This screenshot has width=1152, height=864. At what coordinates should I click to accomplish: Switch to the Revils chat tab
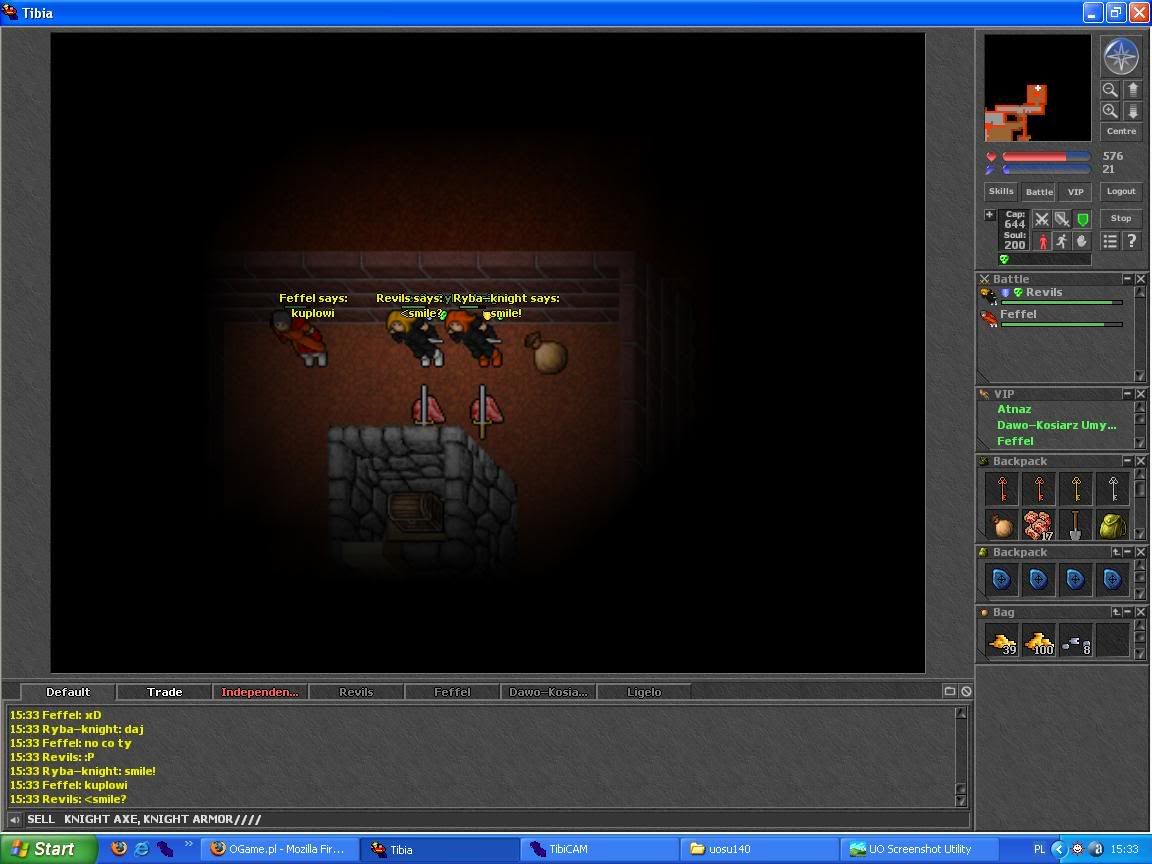[x=356, y=692]
